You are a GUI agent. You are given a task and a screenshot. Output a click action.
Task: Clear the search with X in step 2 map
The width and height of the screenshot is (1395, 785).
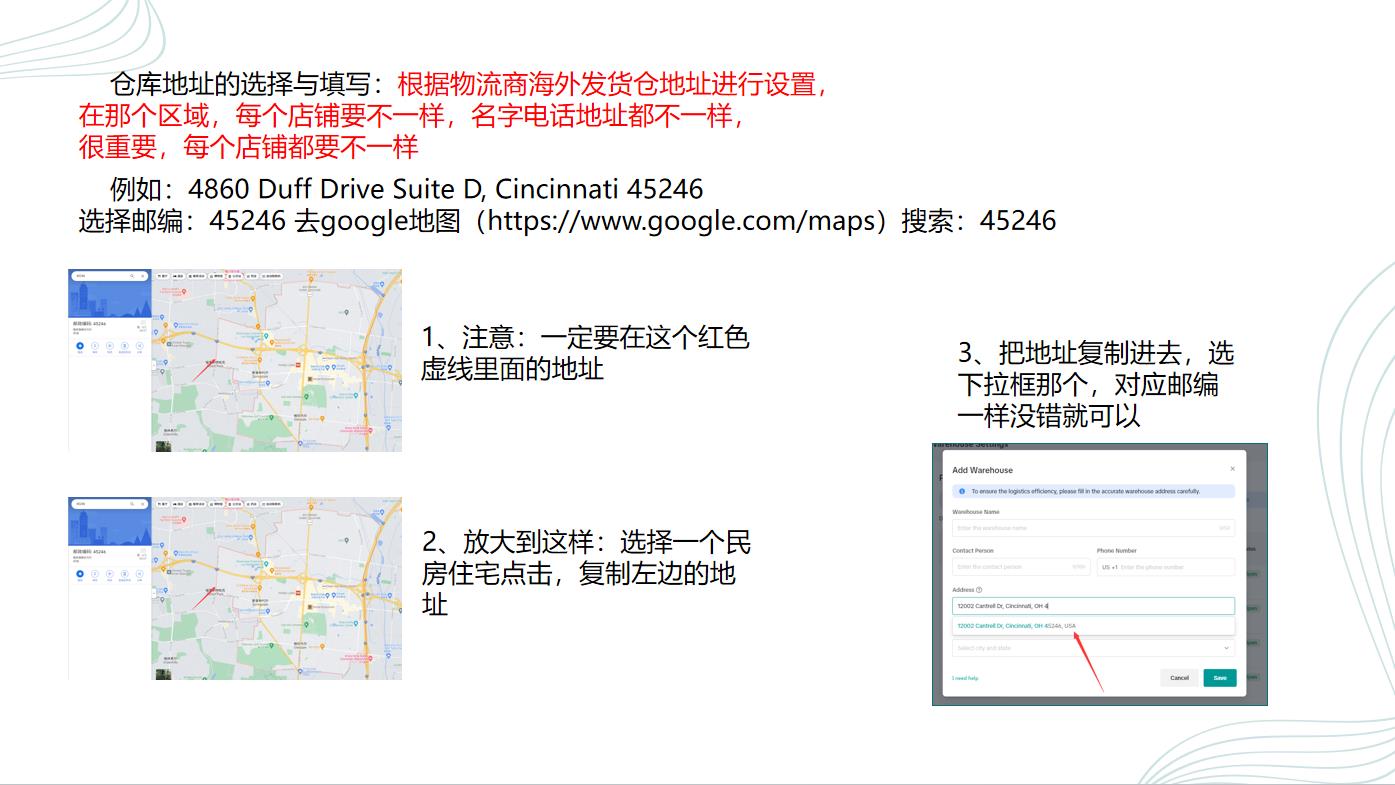tap(142, 504)
